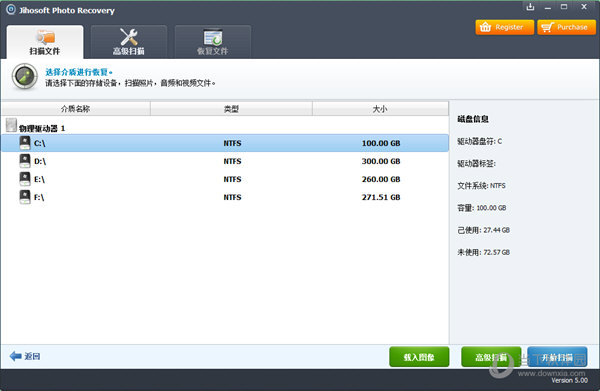Select the C:\ drive label
Viewport: 600px width, 391px height.
click(40, 143)
